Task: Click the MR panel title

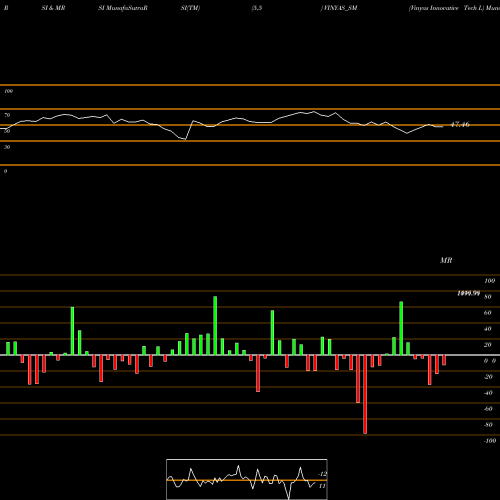Action: click(x=446, y=260)
